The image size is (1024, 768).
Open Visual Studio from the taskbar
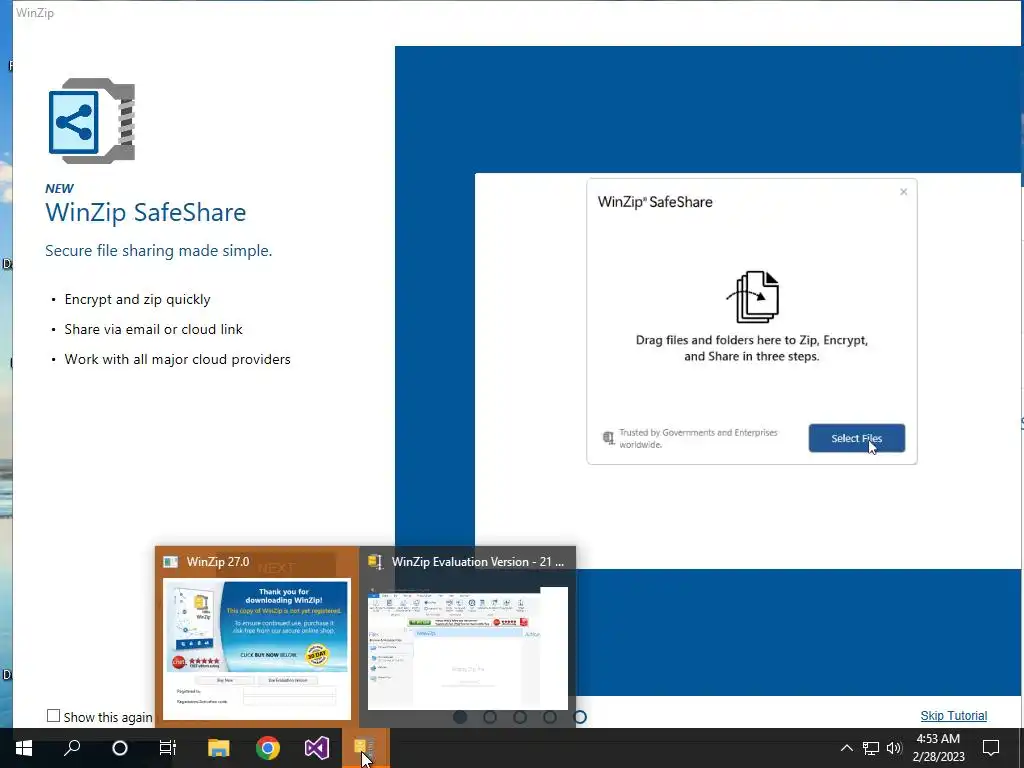pyautogui.click(x=317, y=748)
